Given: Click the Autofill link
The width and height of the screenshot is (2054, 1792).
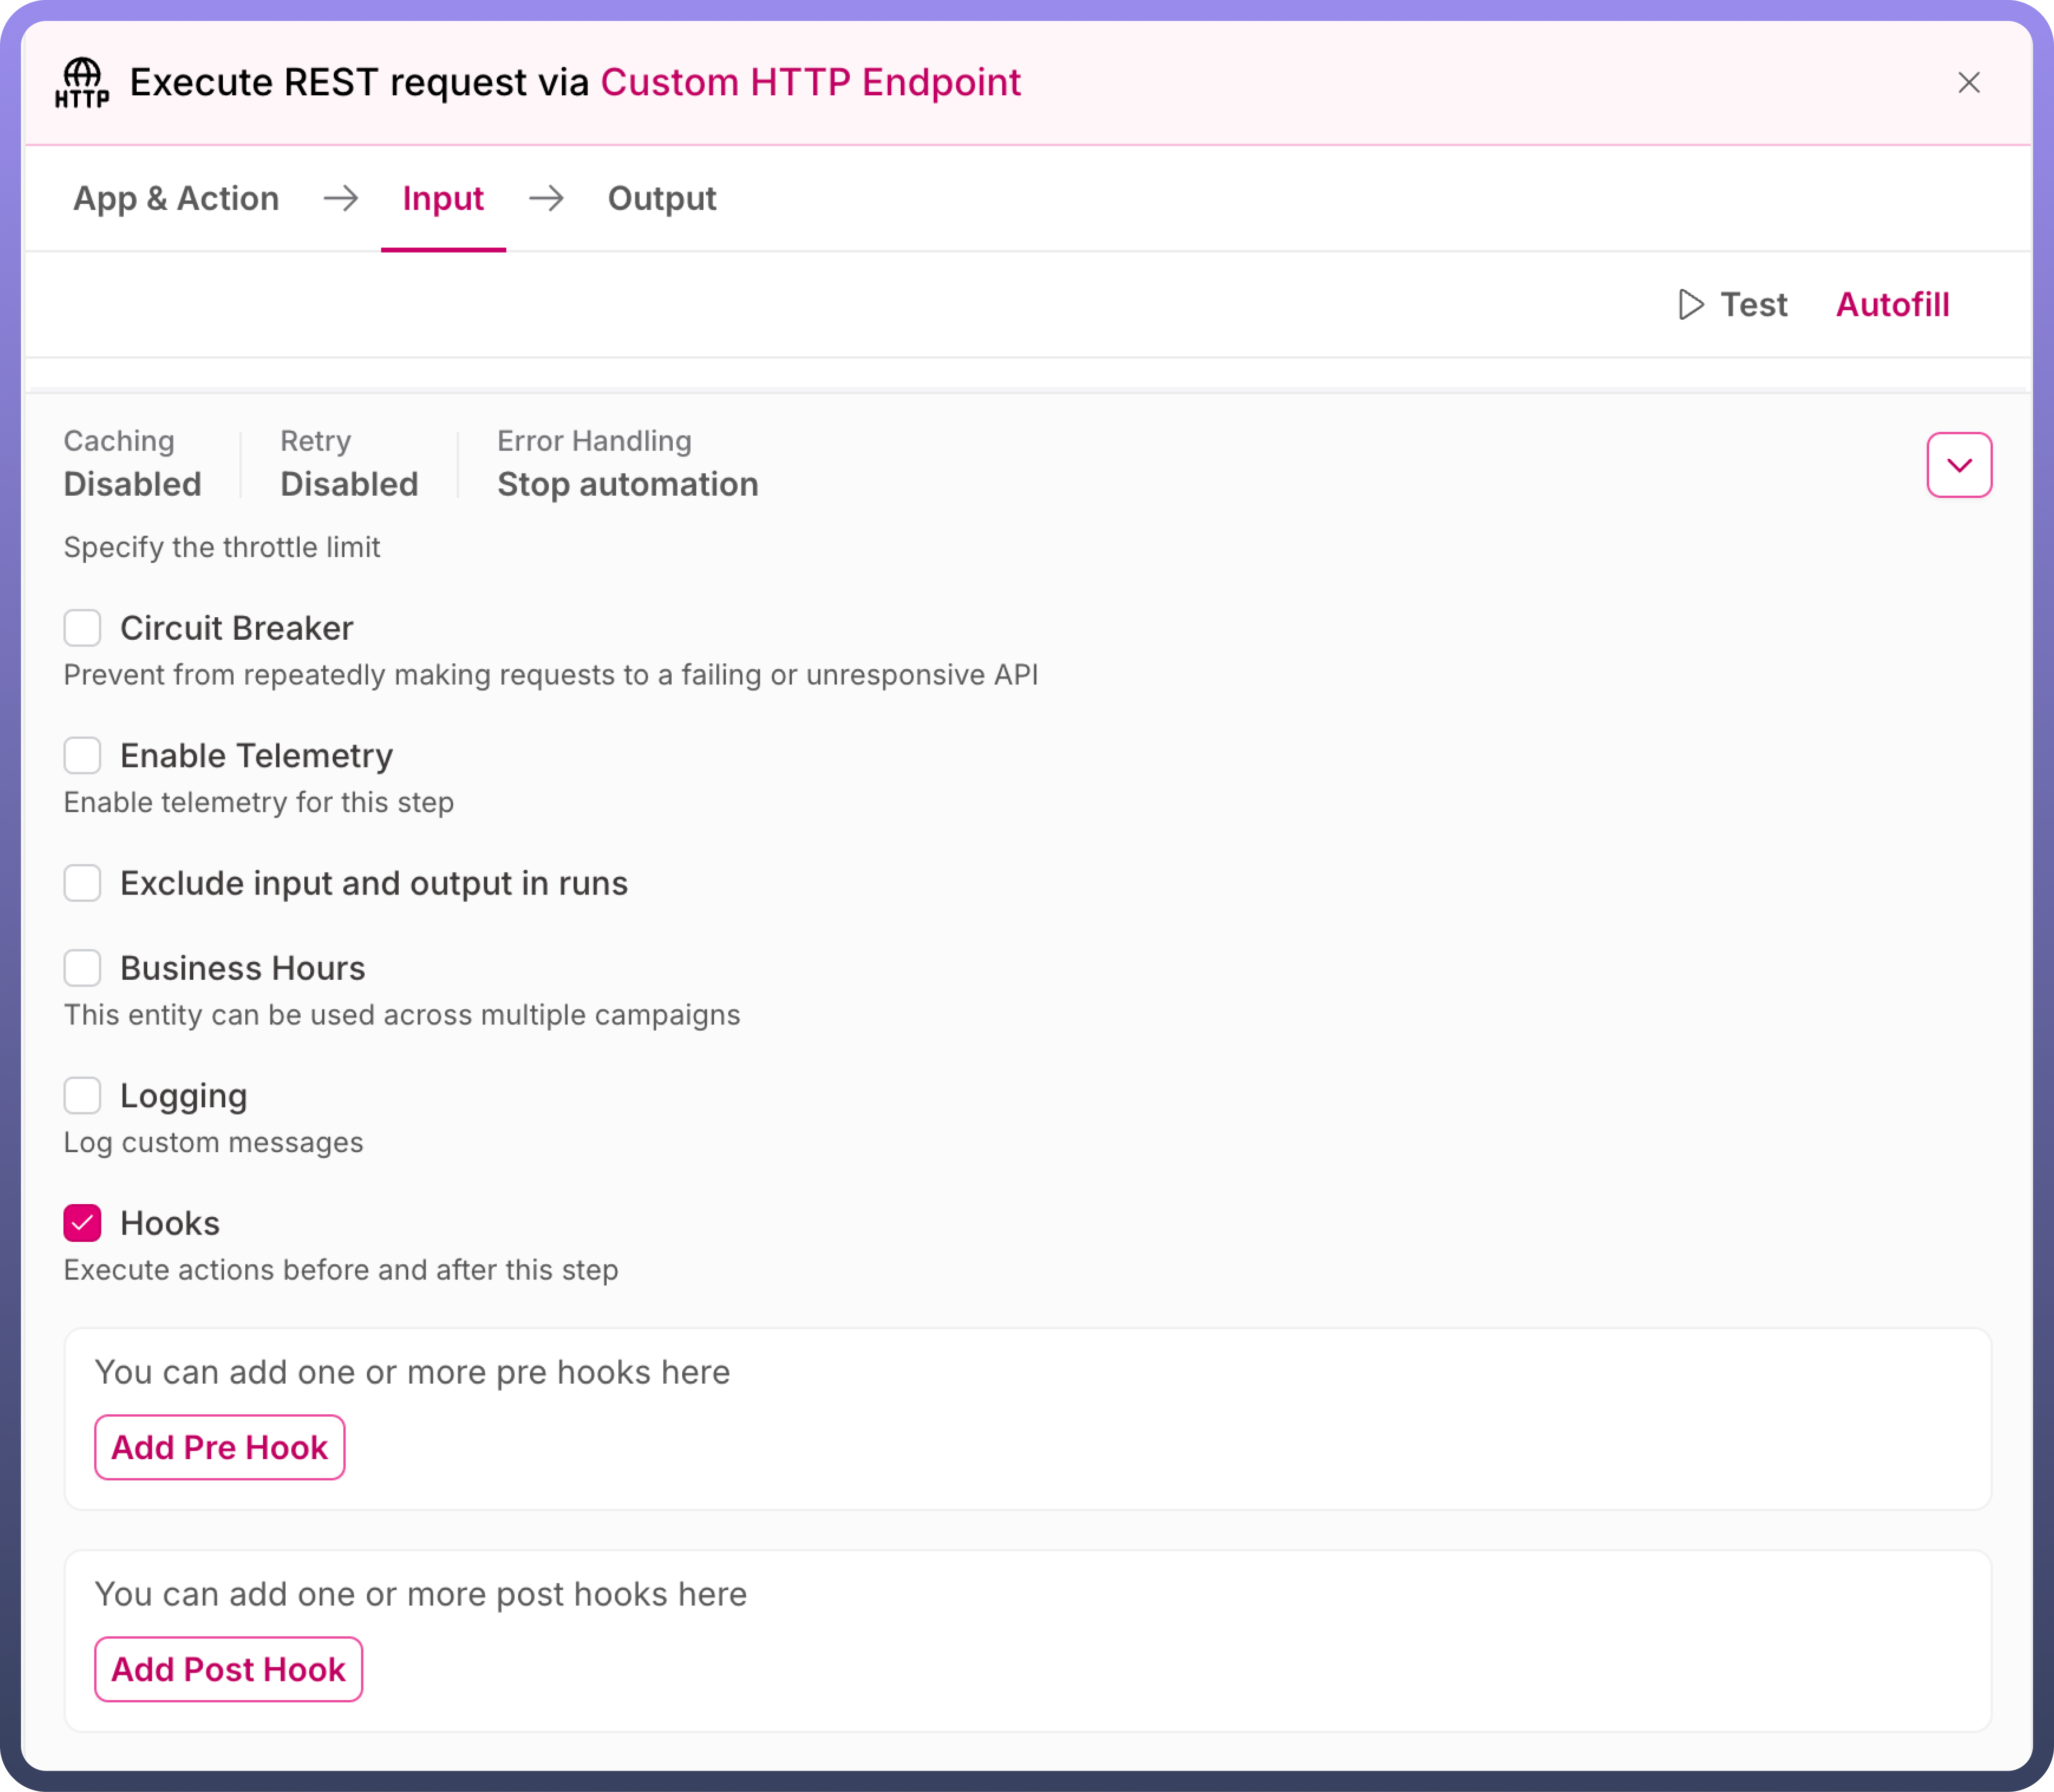Looking at the screenshot, I should [x=1892, y=305].
